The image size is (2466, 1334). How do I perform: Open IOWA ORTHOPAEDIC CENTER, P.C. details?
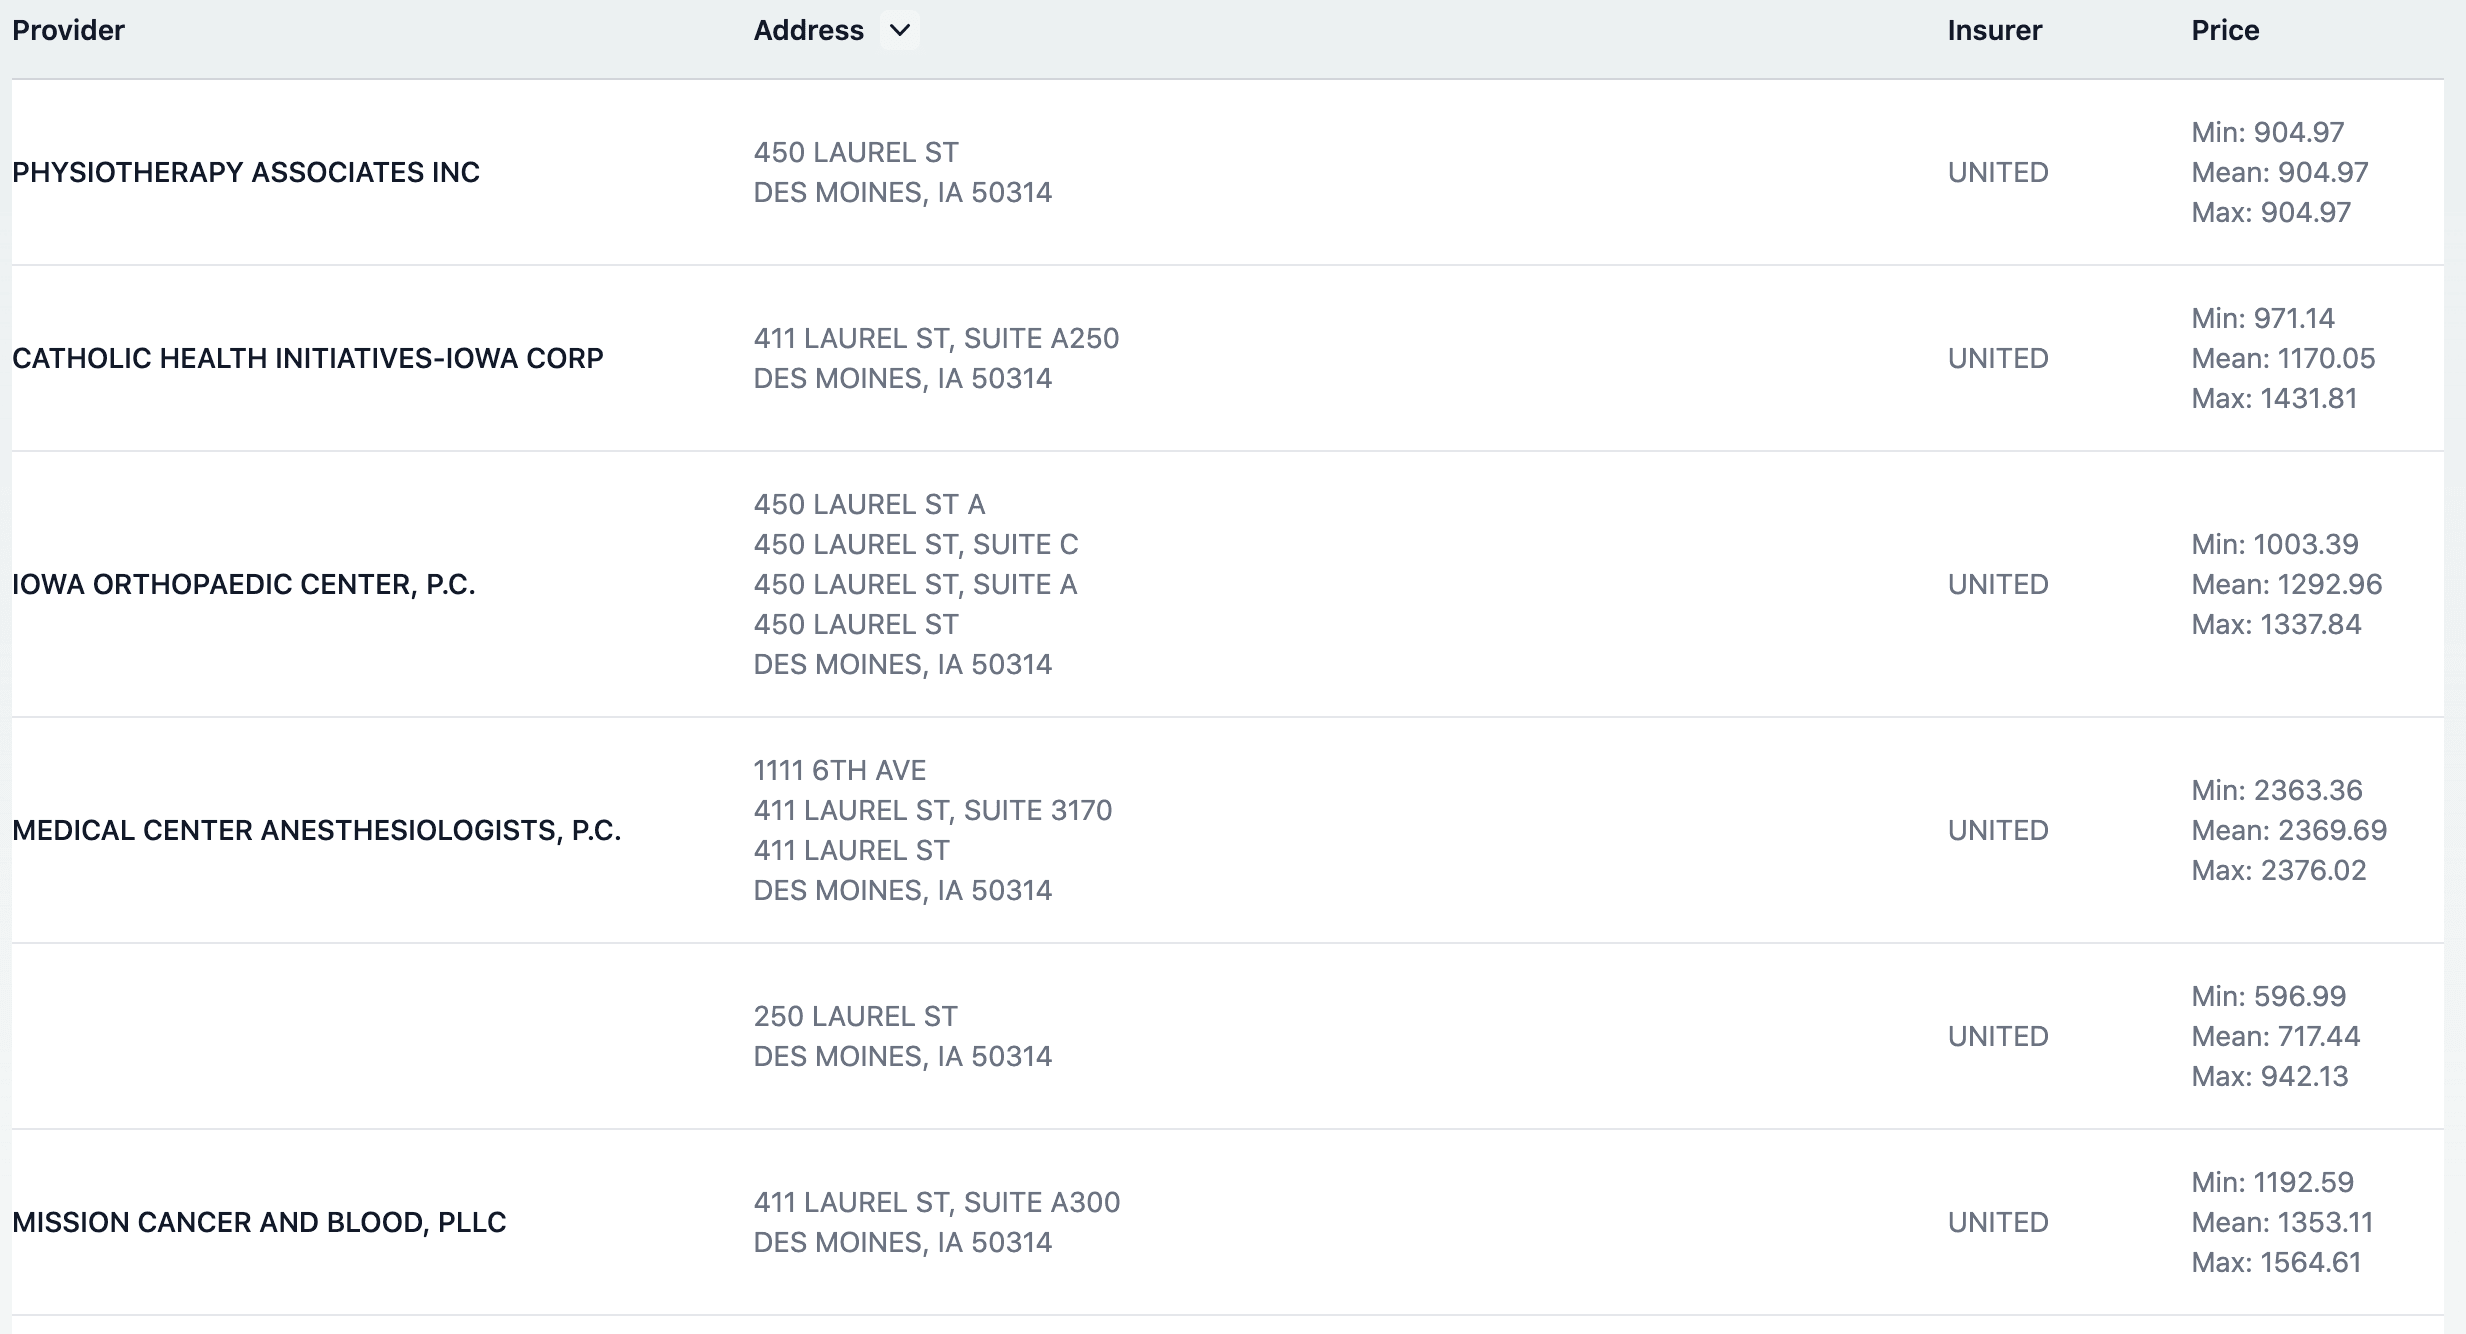243,583
